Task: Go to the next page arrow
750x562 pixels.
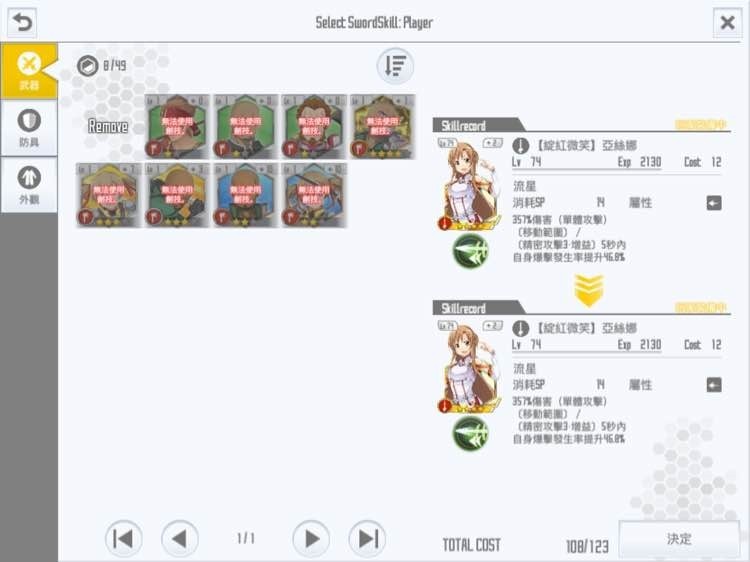Action: point(311,539)
